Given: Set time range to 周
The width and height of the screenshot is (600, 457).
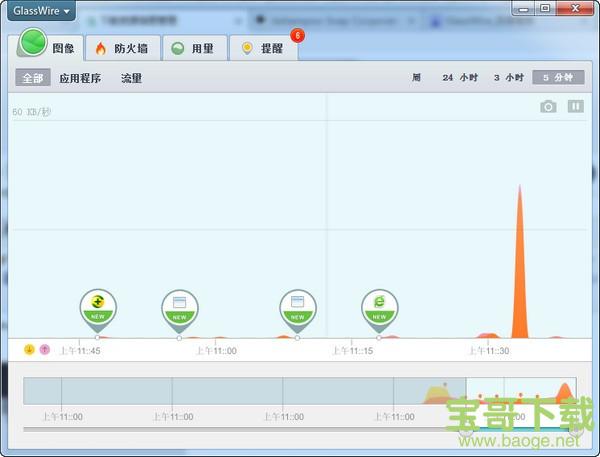Looking at the screenshot, I should (416, 77).
